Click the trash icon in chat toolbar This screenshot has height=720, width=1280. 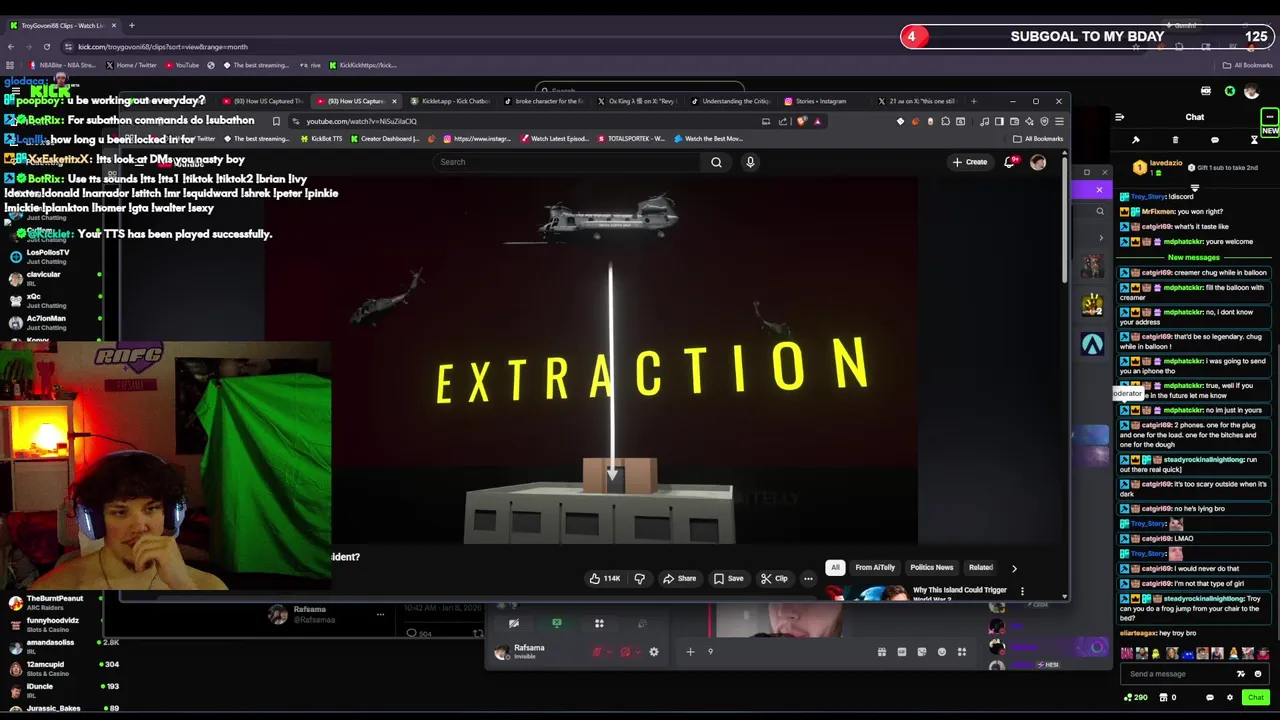click(x=1175, y=140)
